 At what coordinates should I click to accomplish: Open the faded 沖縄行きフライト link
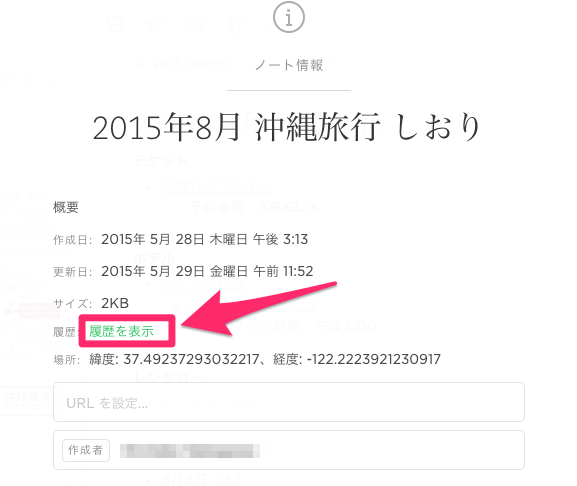[x=216, y=186]
